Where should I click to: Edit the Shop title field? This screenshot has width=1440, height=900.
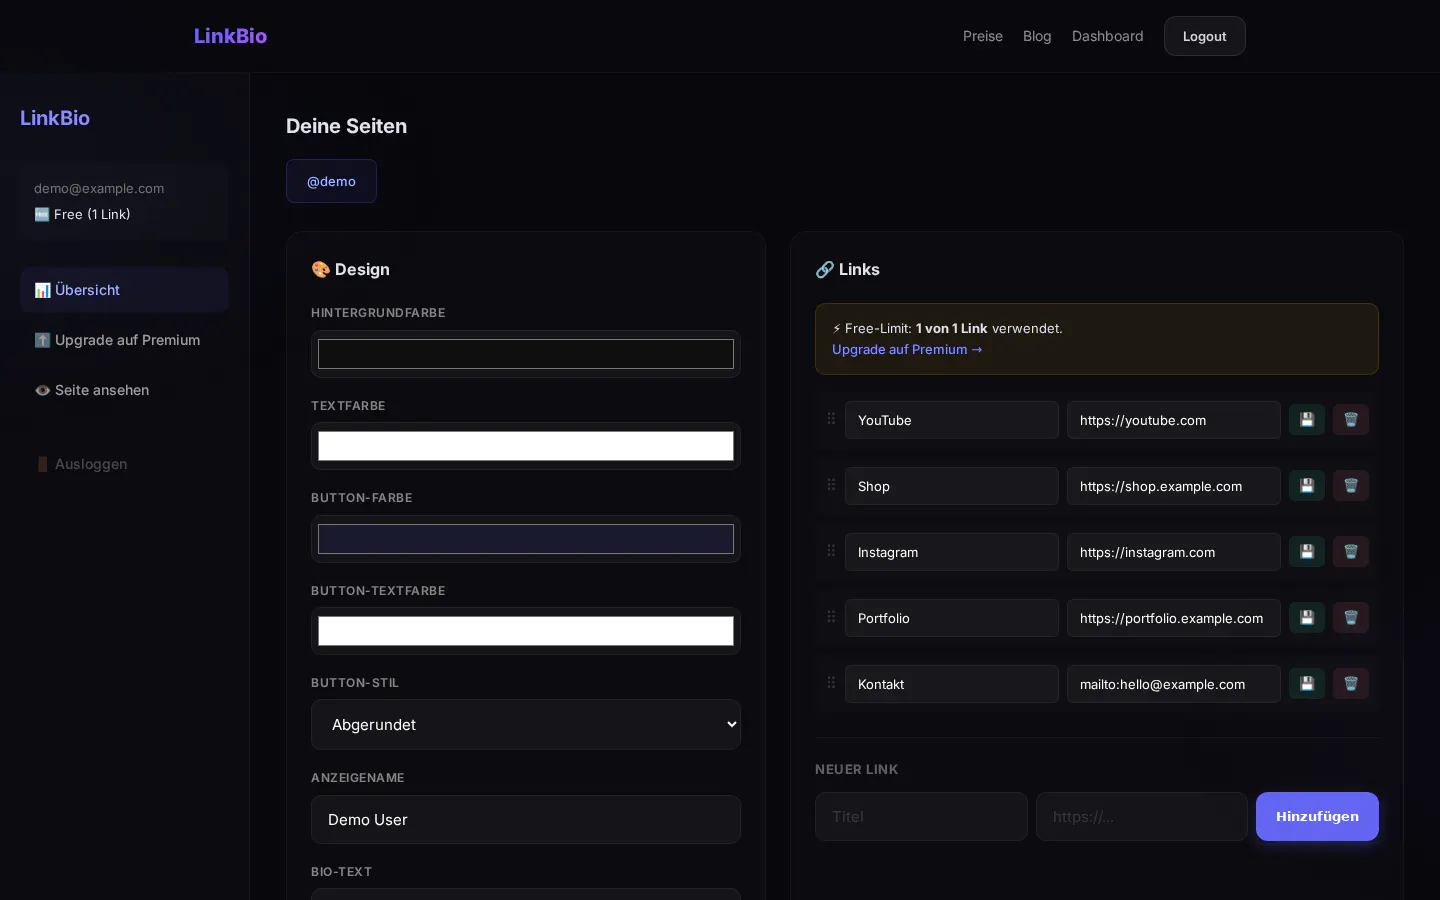tap(952, 486)
